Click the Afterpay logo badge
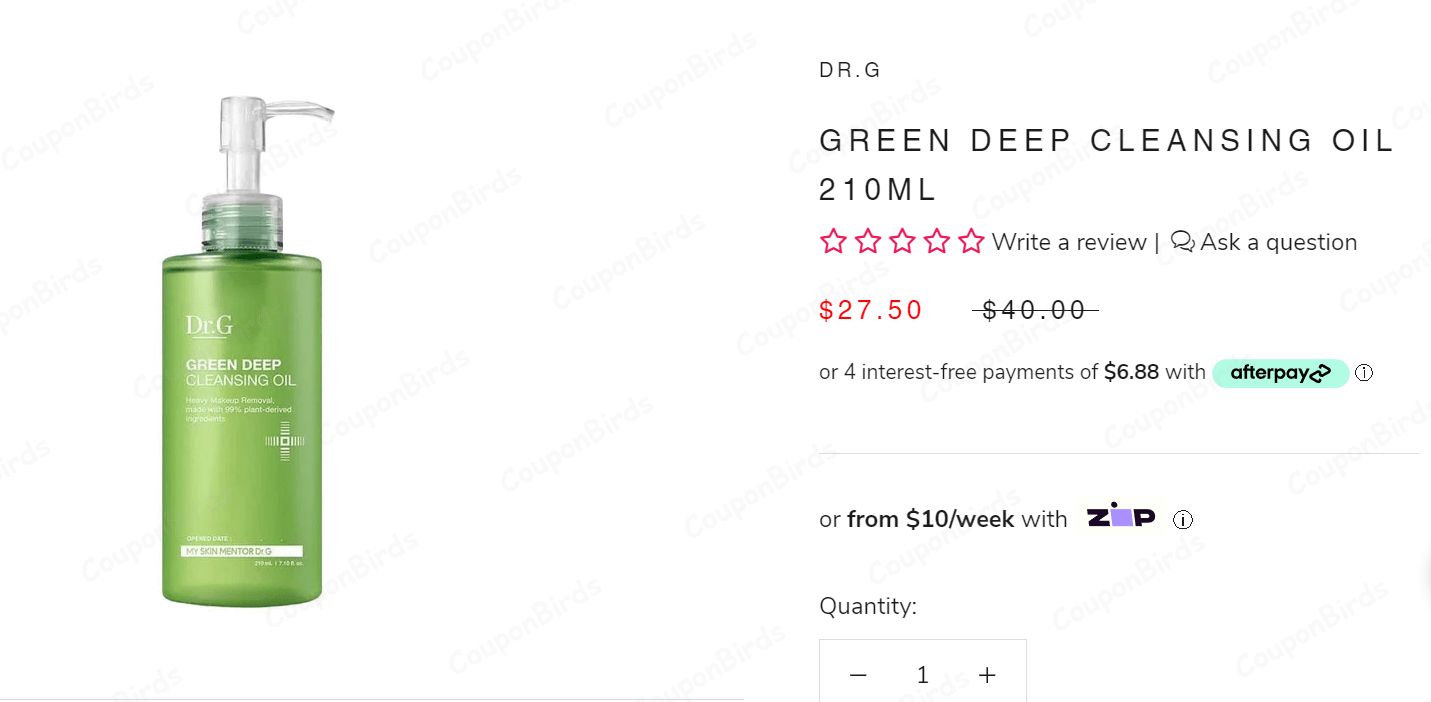The image size is (1431, 702). click(x=1280, y=373)
